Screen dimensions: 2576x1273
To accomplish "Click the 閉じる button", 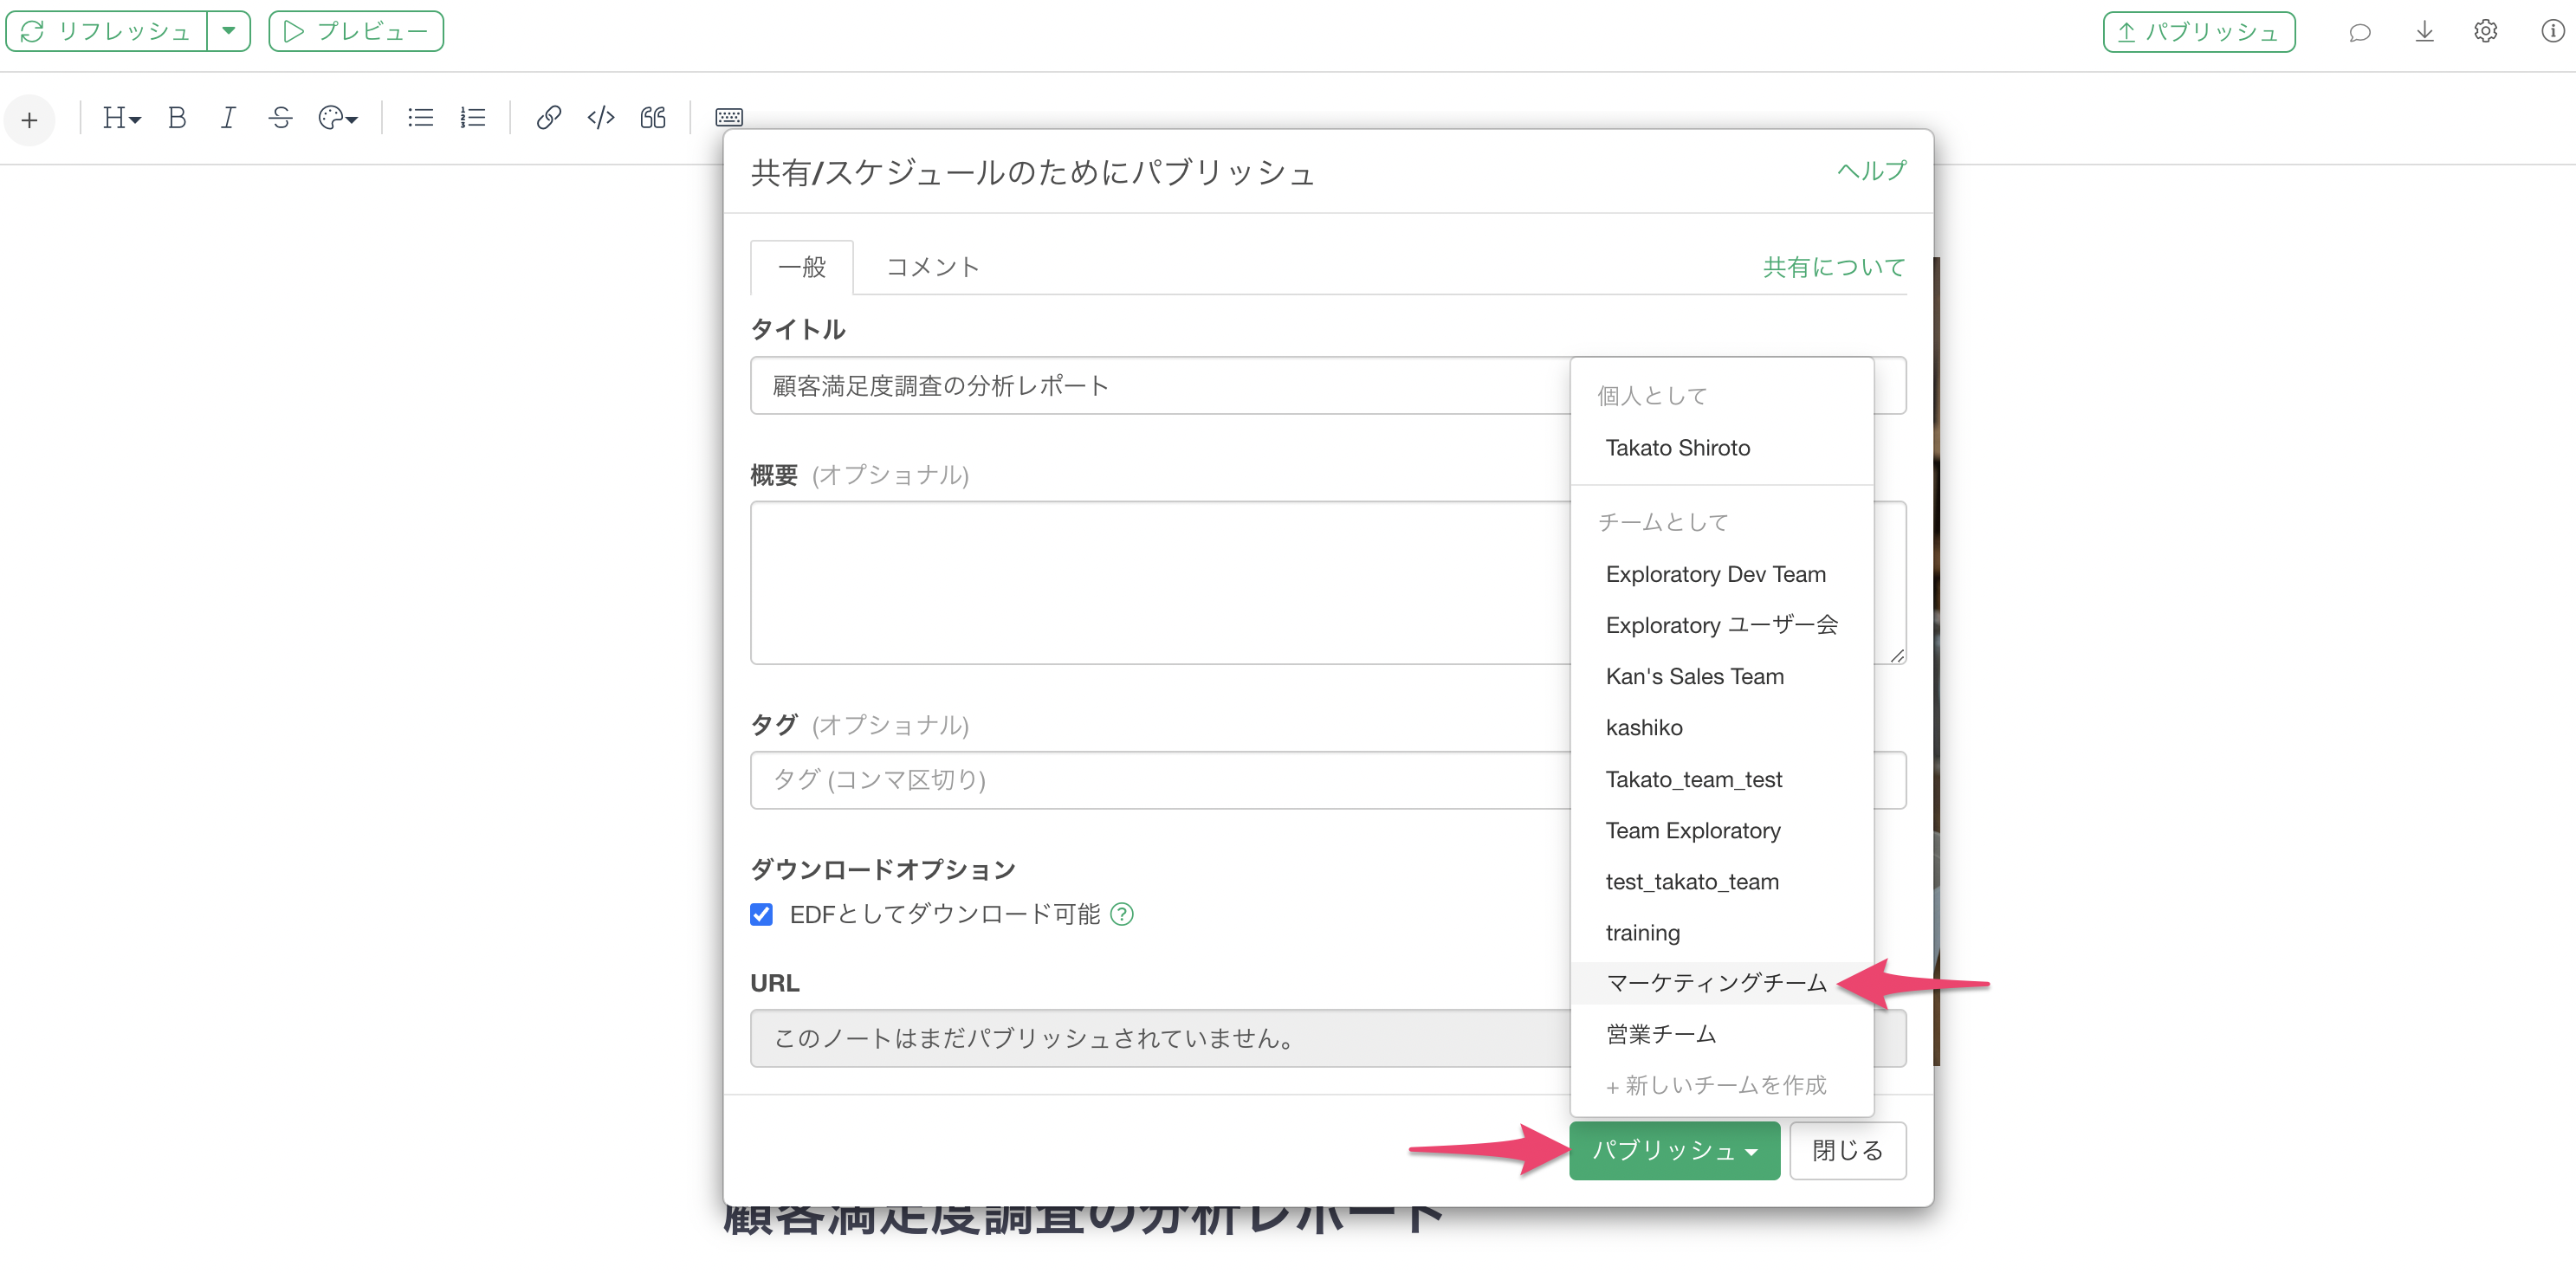I will pyautogui.click(x=1847, y=1150).
